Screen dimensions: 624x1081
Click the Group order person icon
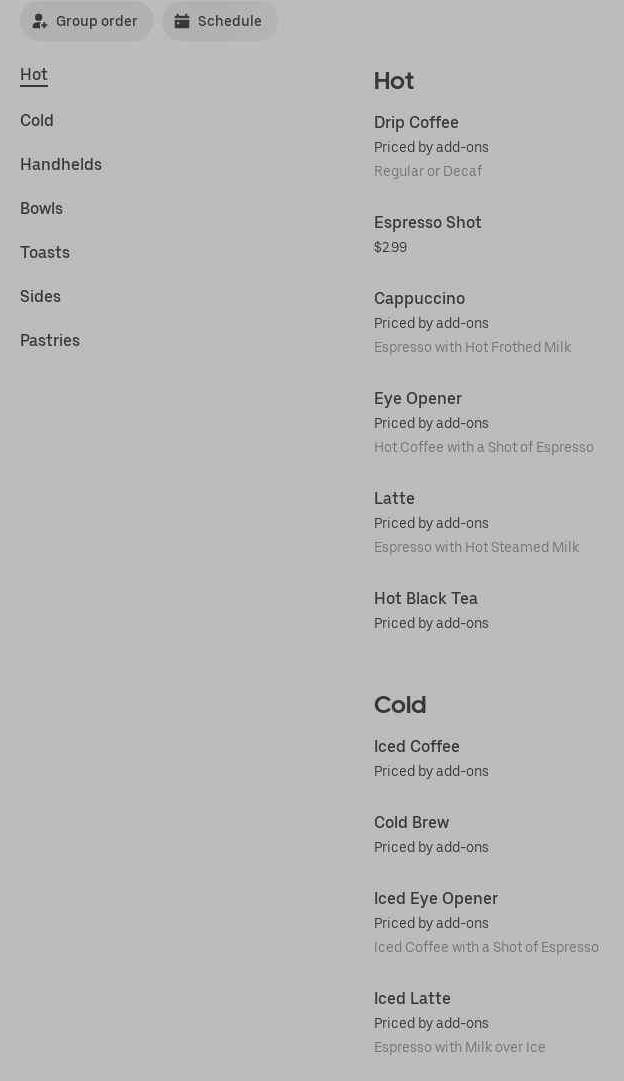[40, 21]
